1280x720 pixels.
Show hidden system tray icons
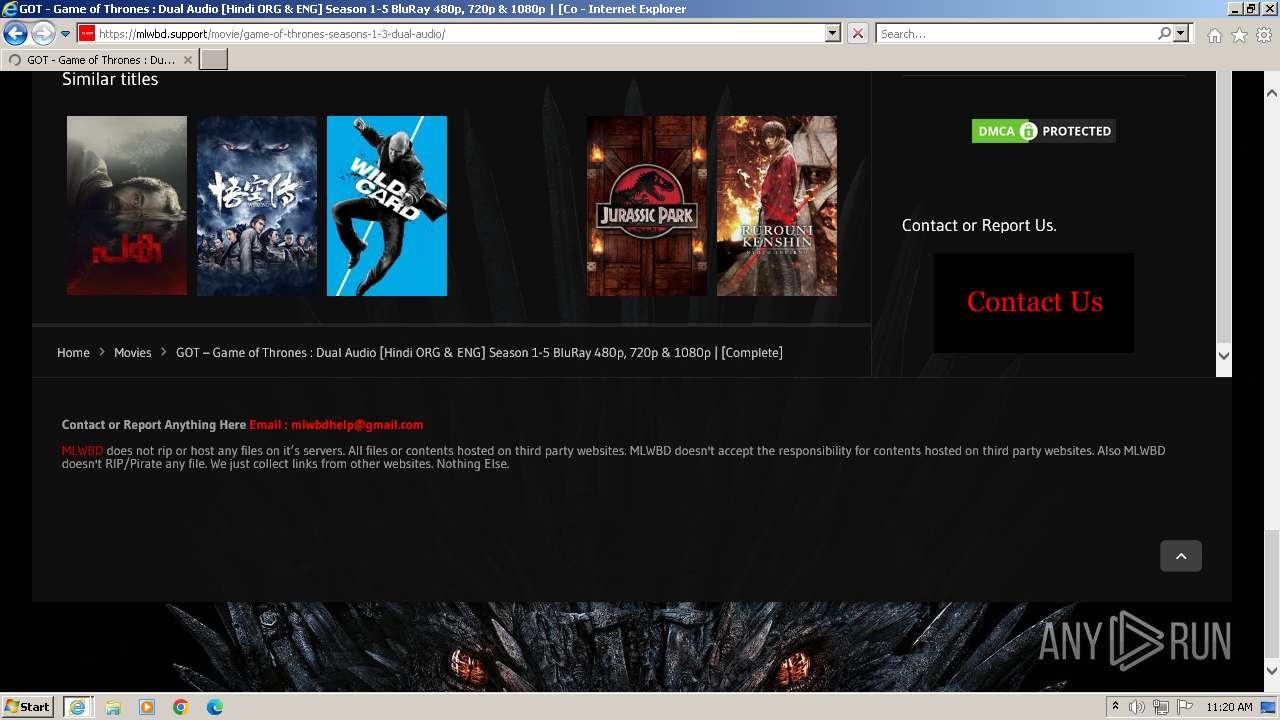click(x=1115, y=707)
